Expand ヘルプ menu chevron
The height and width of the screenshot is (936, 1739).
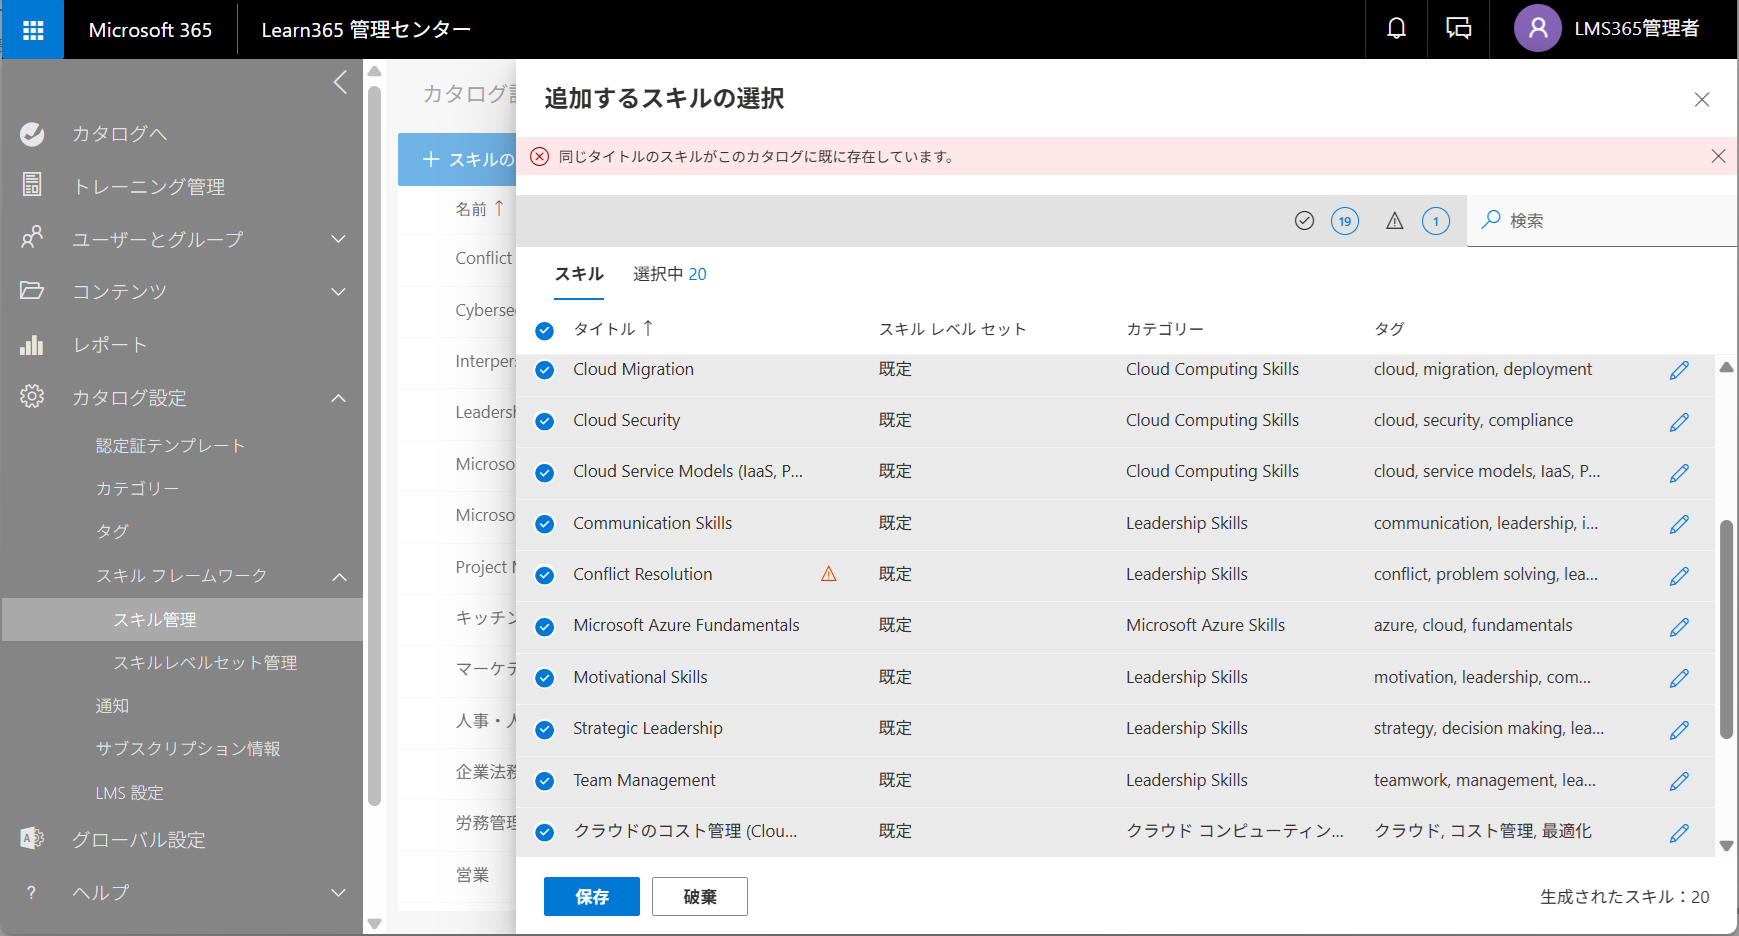coord(338,892)
